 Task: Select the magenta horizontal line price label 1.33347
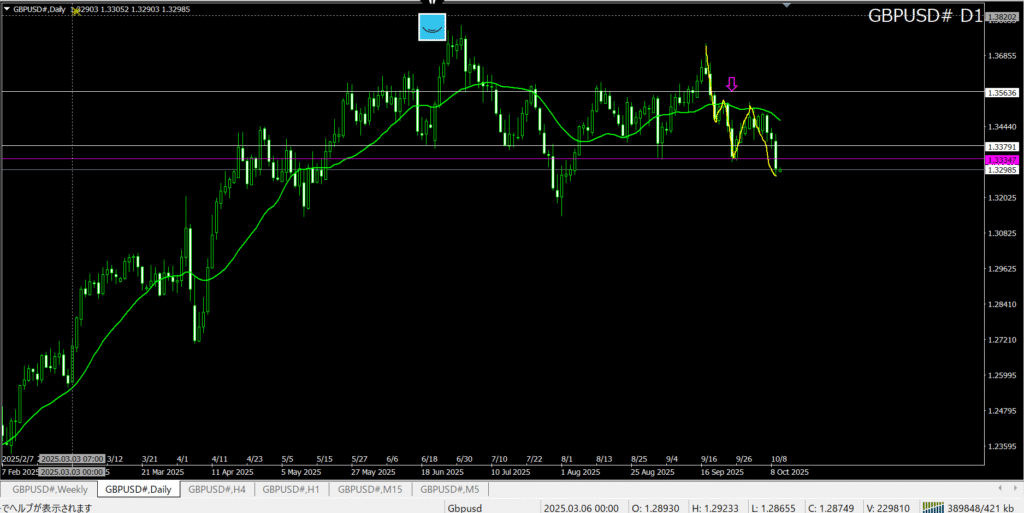pyautogui.click(x=1000, y=160)
